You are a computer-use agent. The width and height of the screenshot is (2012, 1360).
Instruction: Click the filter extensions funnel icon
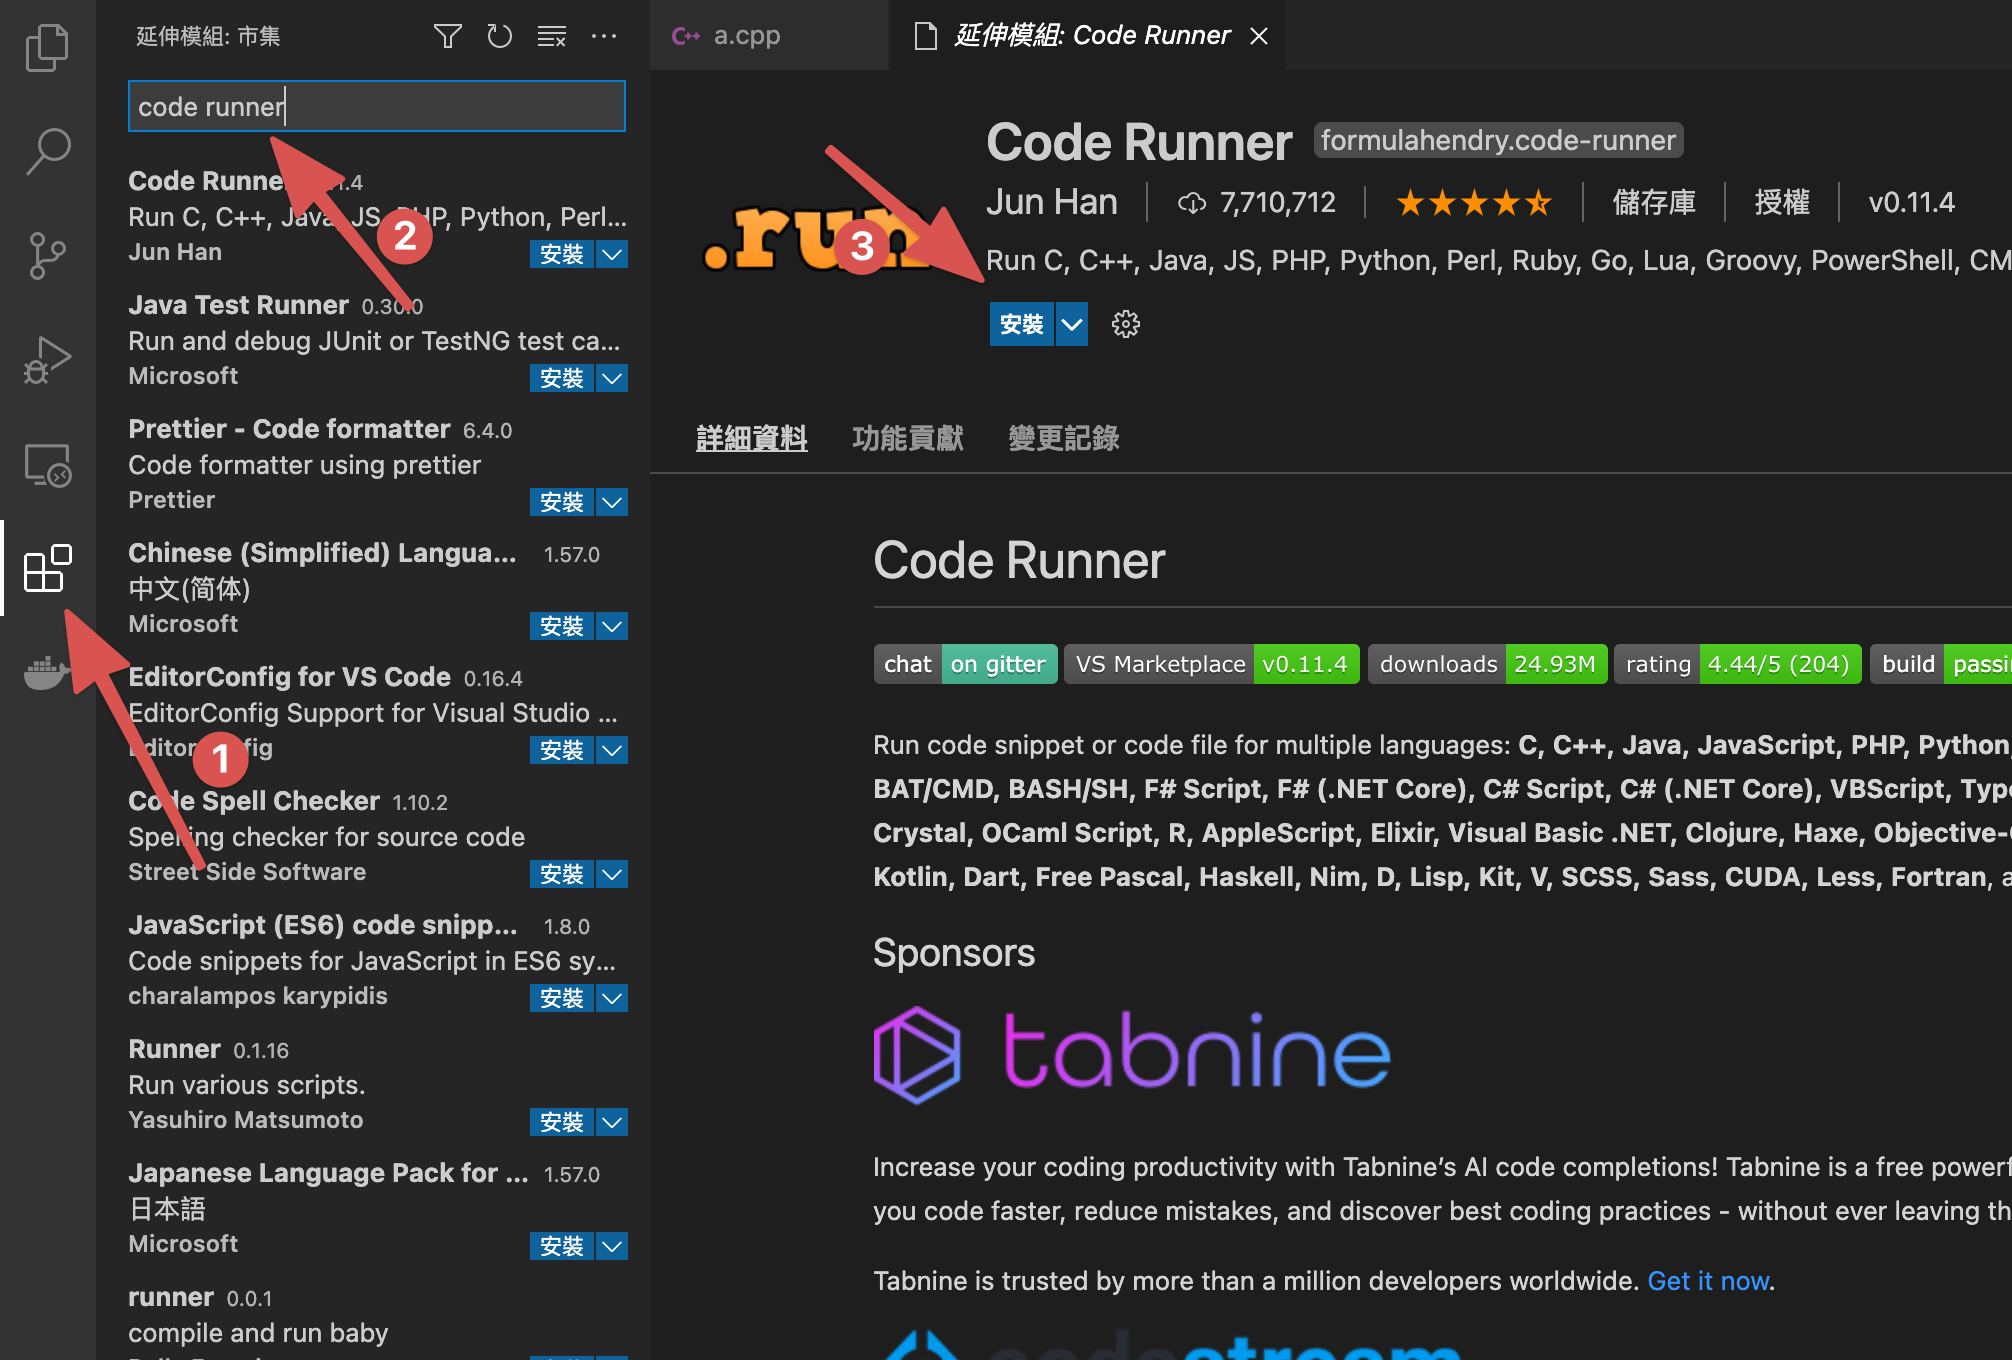(x=447, y=37)
